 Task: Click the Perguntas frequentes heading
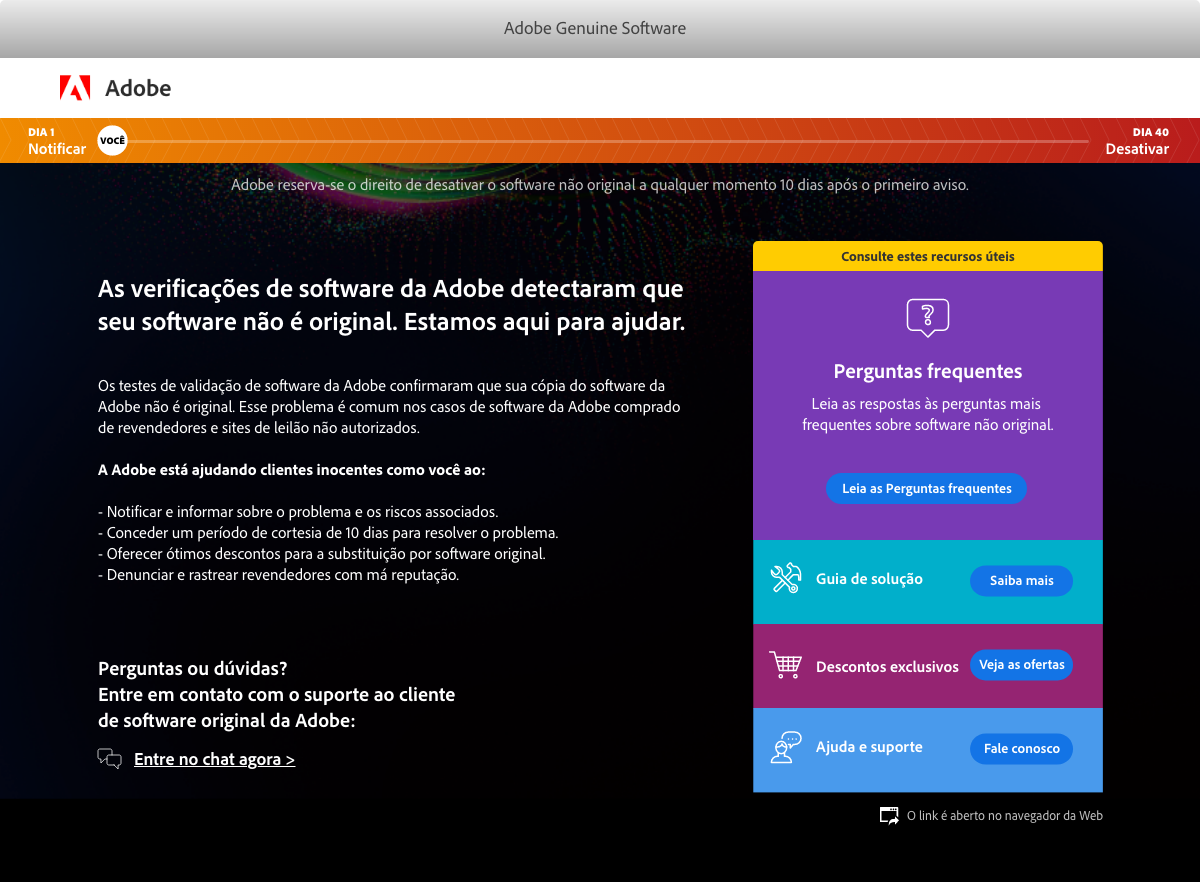pos(927,371)
